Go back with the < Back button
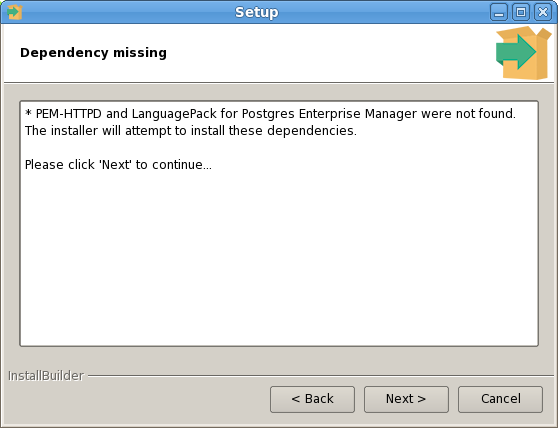 click(312, 399)
